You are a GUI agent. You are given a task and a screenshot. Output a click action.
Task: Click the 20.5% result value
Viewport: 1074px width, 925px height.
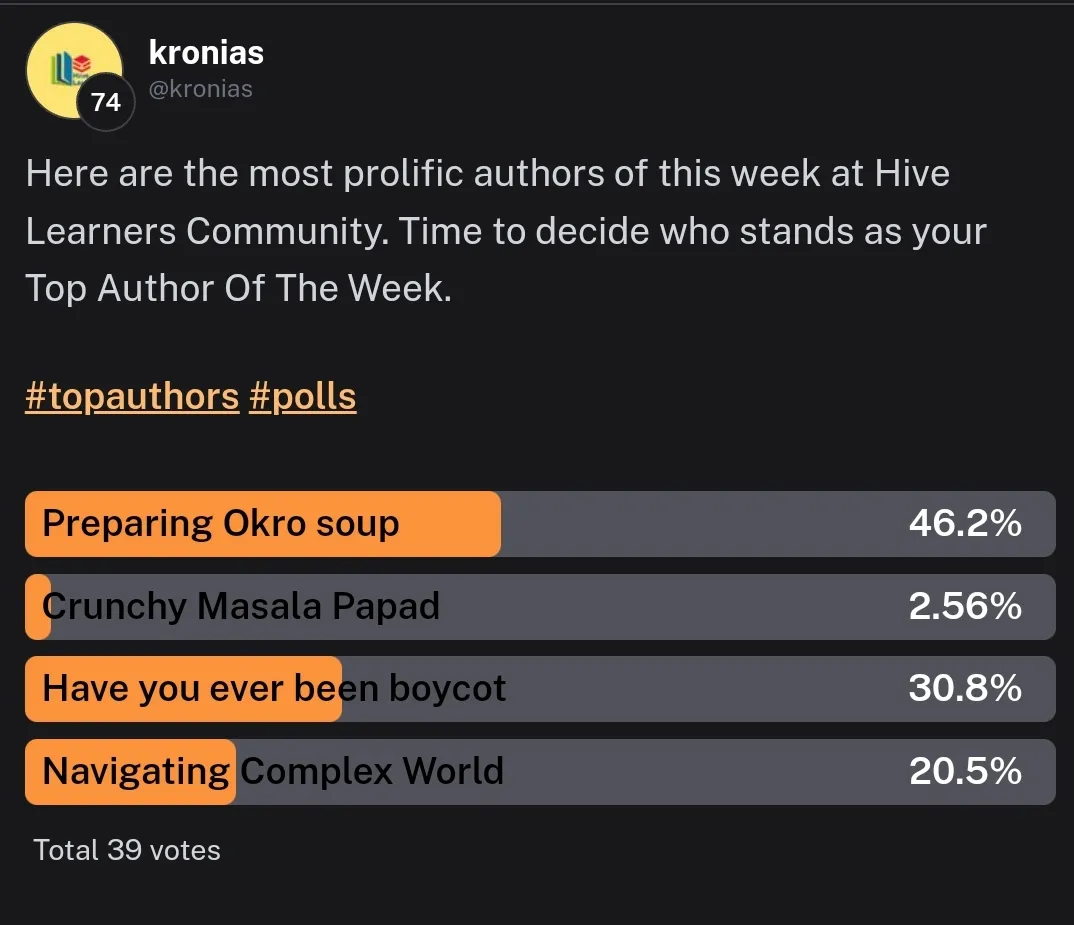coord(965,772)
